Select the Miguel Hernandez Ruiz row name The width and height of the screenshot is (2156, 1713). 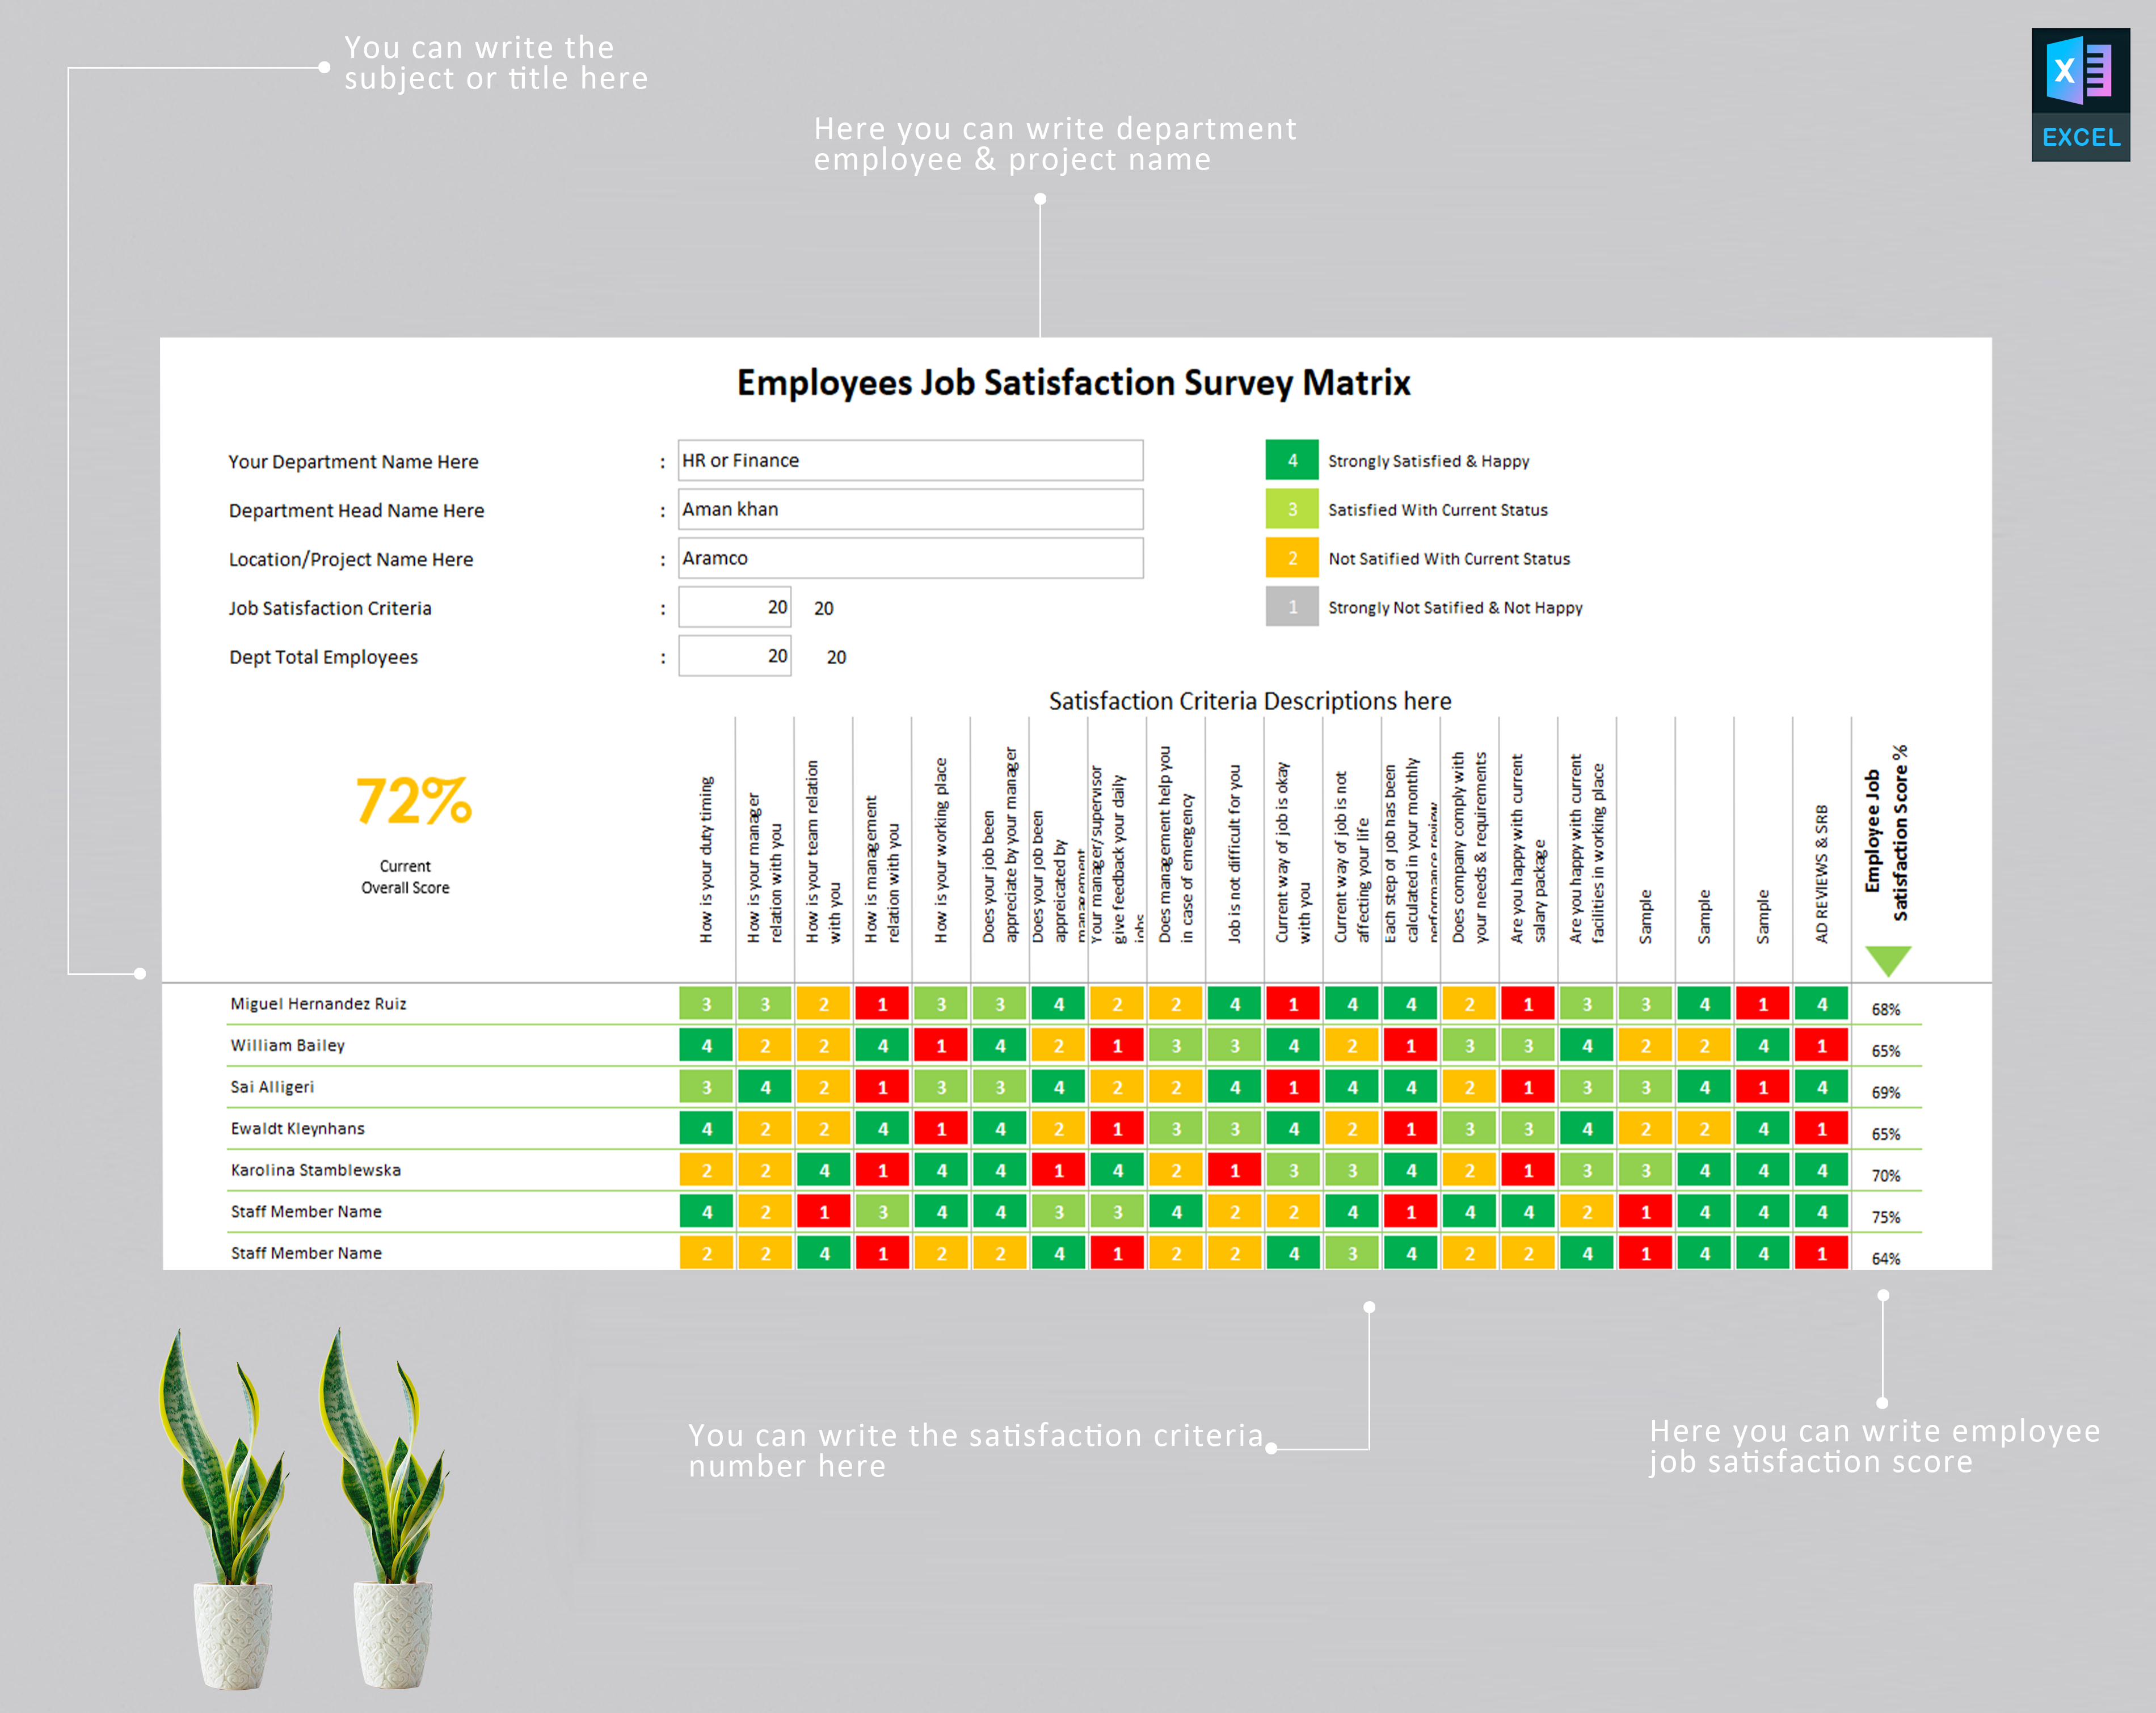(318, 1004)
